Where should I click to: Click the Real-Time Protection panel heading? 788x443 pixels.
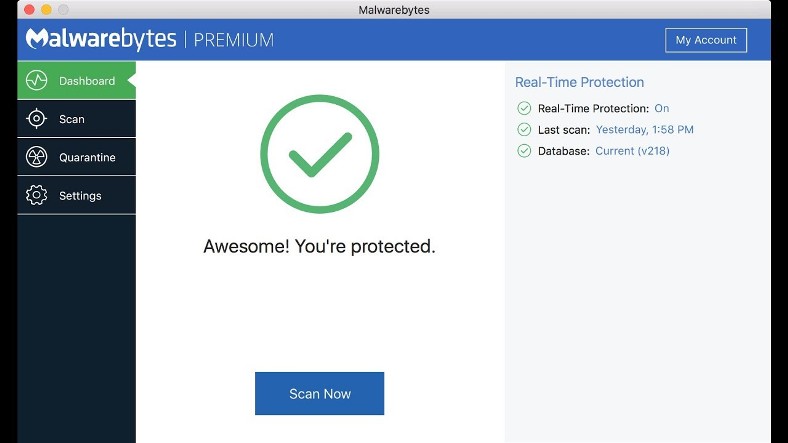[579, 82]
